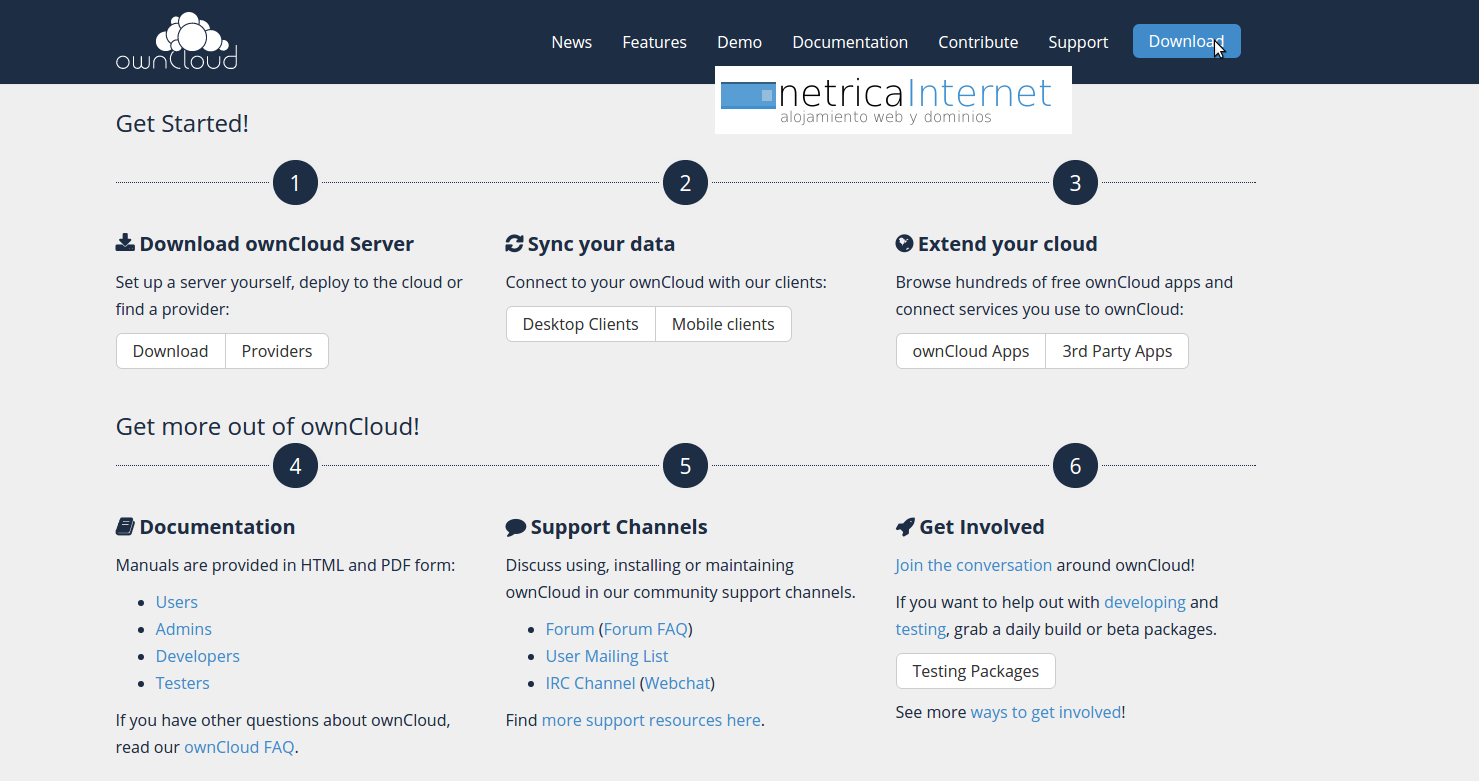
Task: Click the 3rd Party Apps button
Action: click(x=1117, y=351)
